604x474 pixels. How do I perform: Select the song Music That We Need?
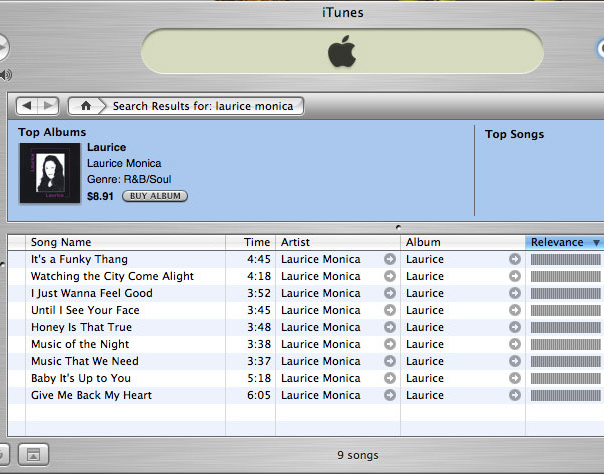coord(85,361)
